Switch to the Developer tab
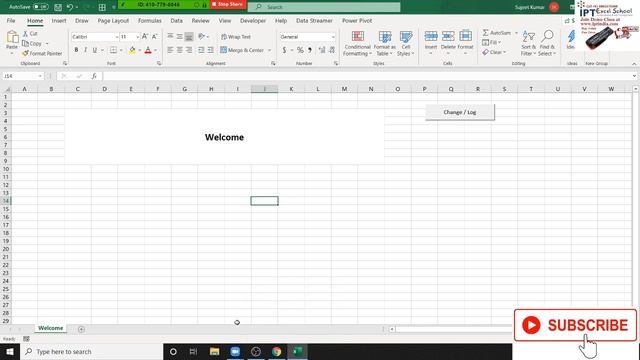The image size is (640, 360). click(x=253, y=20)
